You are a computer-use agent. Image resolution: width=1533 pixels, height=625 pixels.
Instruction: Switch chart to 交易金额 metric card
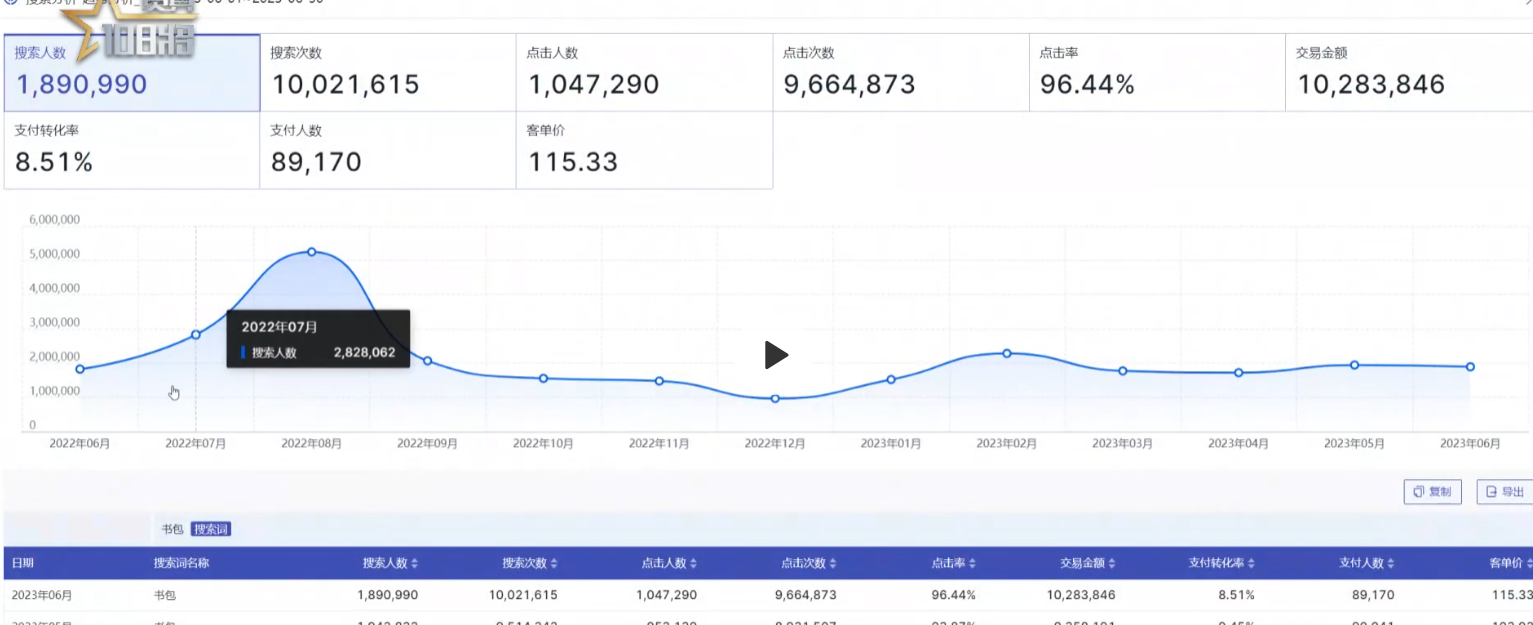click(x=1408, y=73)
